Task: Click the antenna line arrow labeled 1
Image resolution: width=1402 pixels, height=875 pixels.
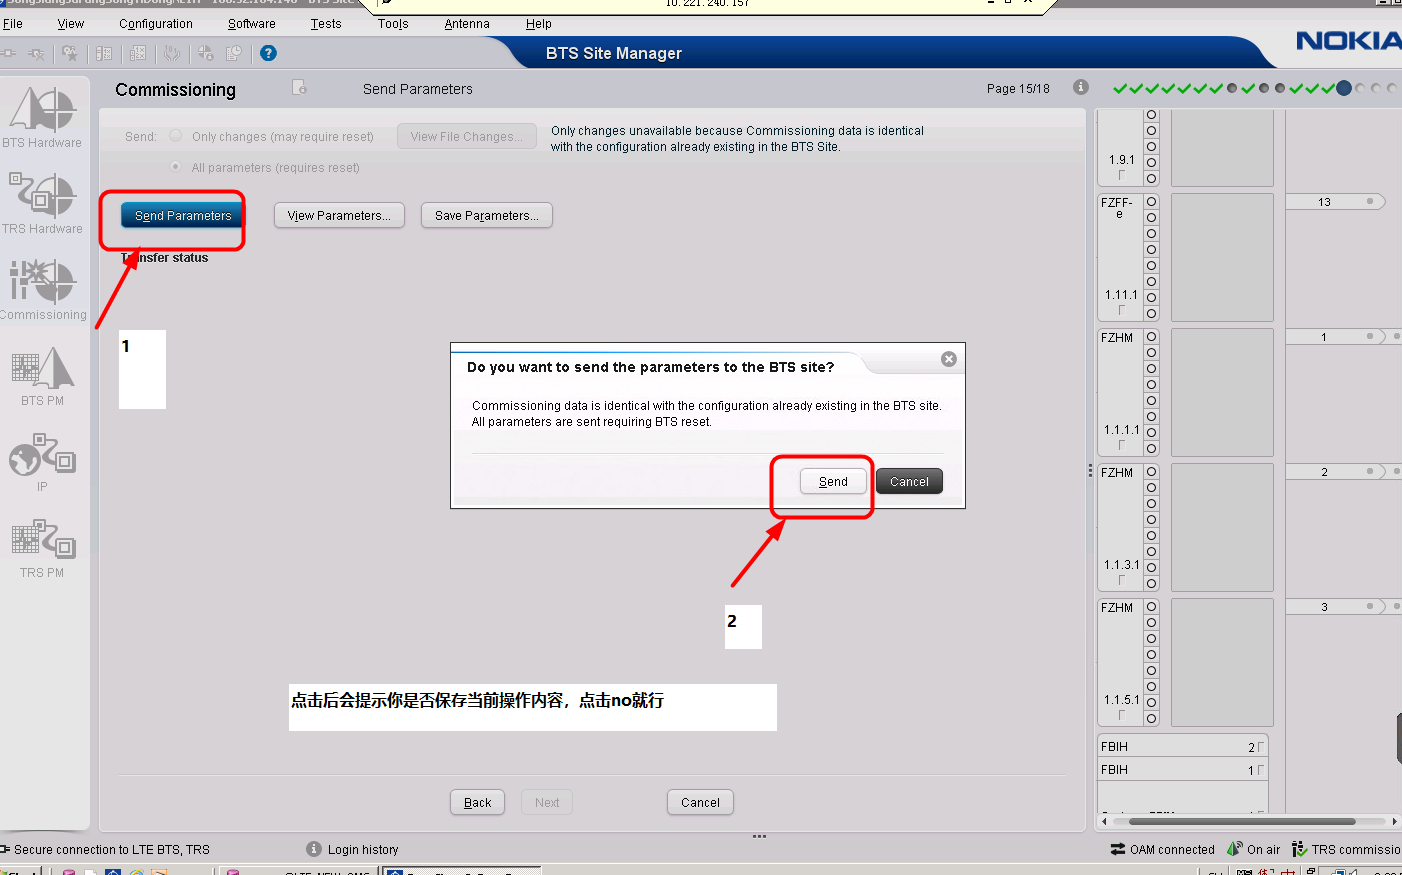Action: click(1335, 337)
